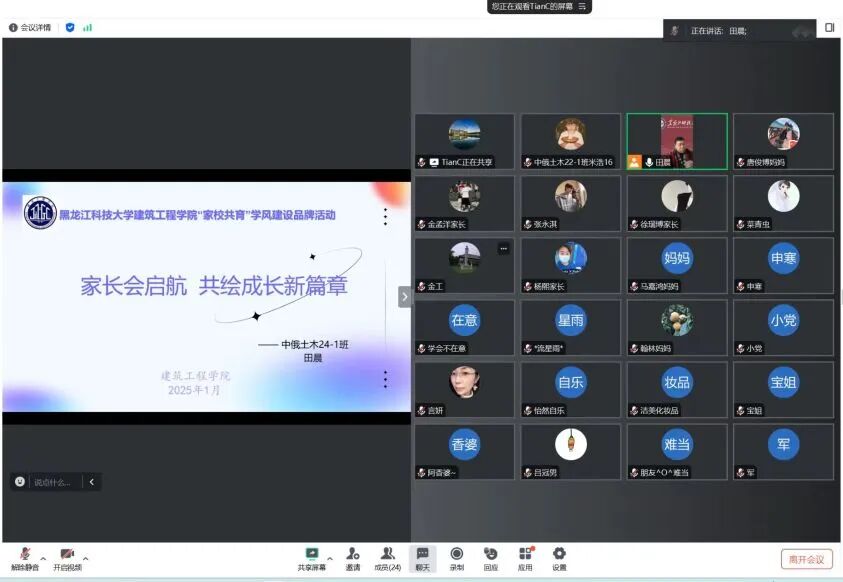Open the menu in the screen-viewing banner

[x=585, y=7]
